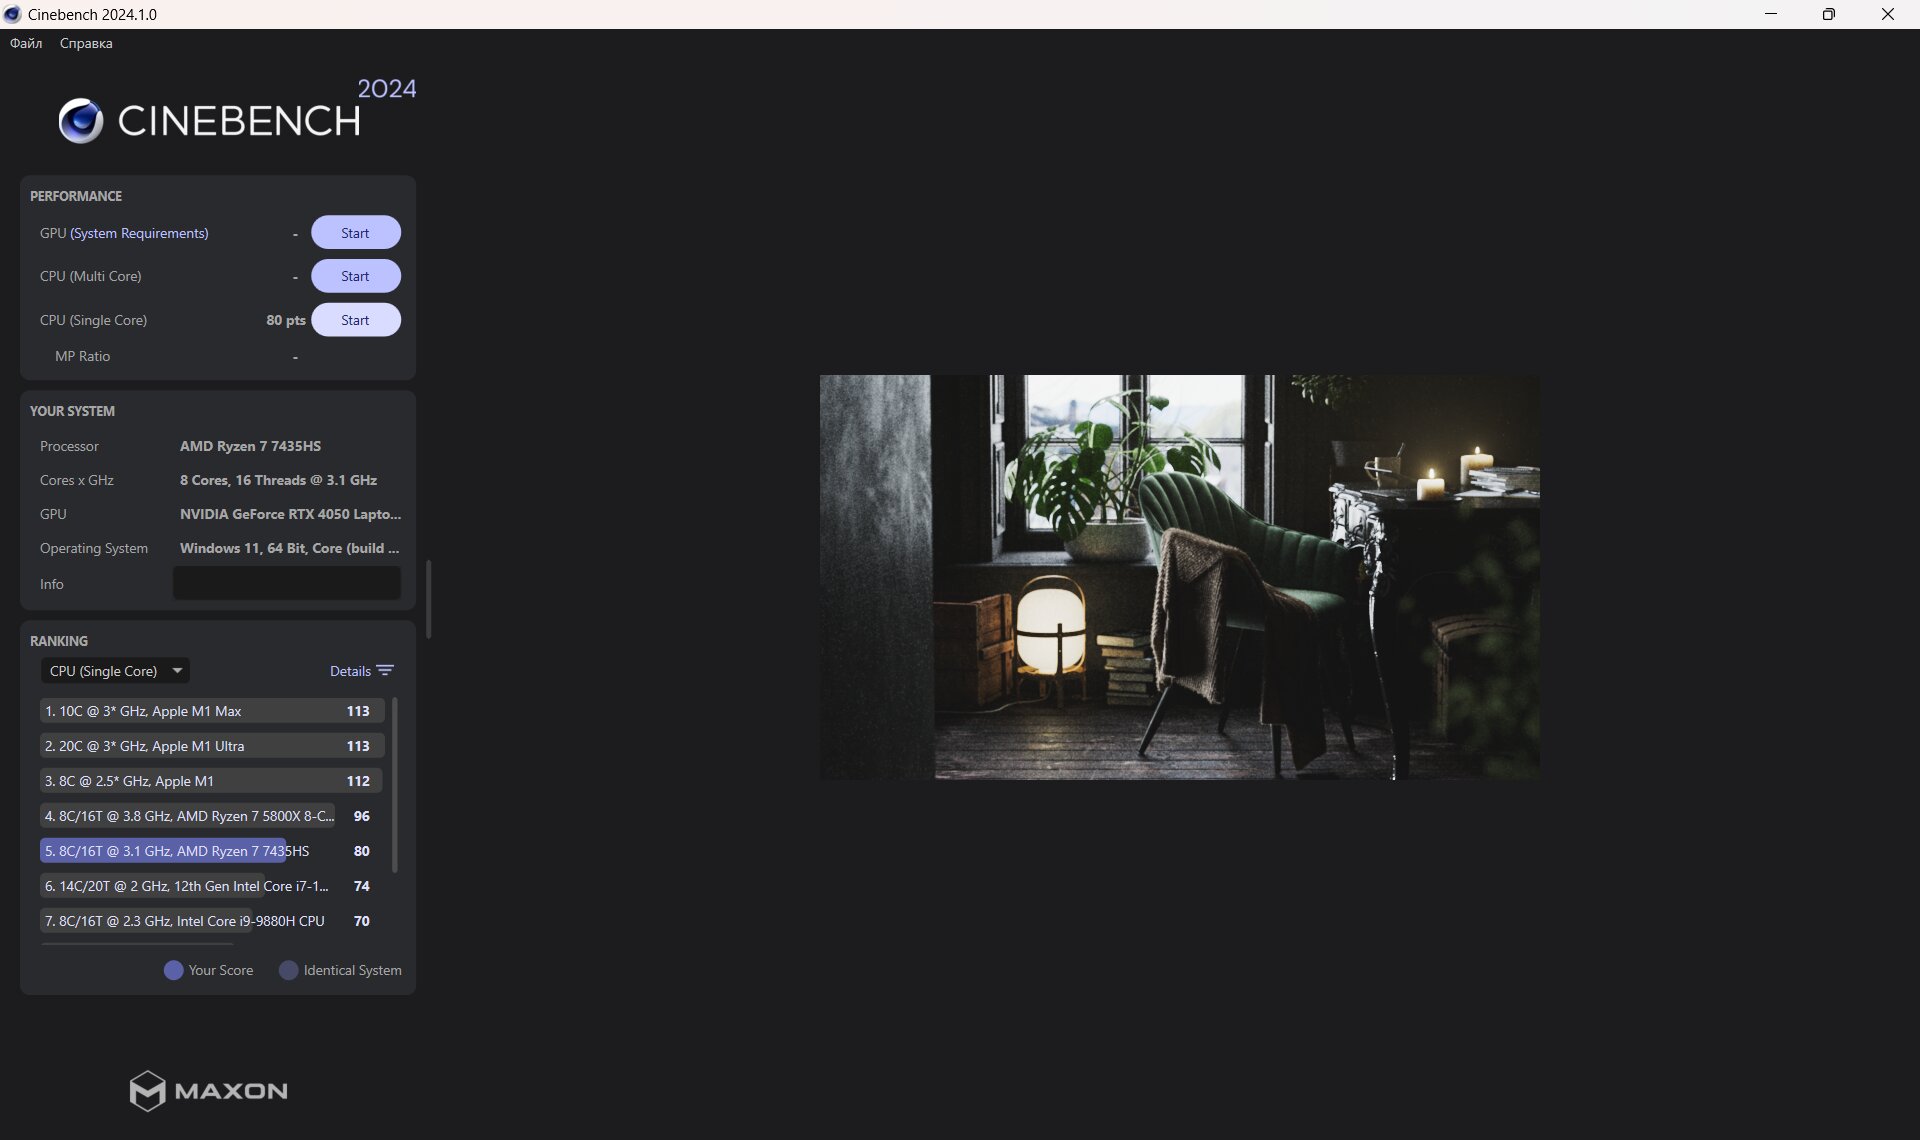This screenshot has width=1920, height=1140.
Task: Open the System Requirements link
Action: click(x=139, y=233)
